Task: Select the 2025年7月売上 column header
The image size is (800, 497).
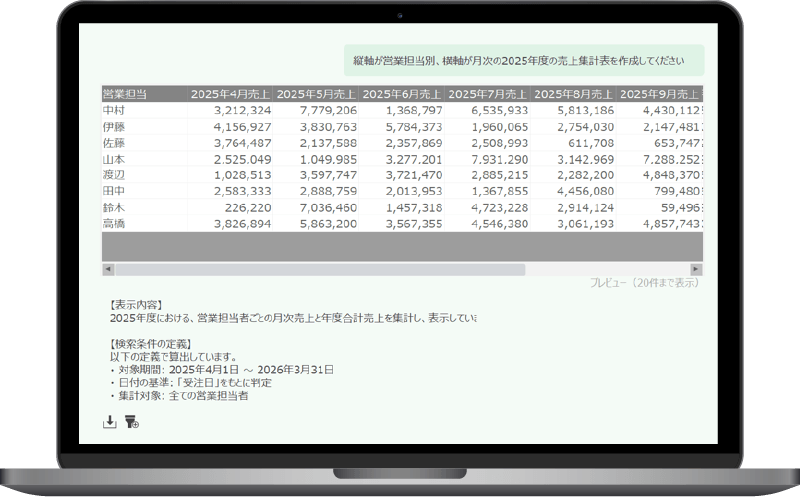Action: pyautogui.click(x=487, y=94)
